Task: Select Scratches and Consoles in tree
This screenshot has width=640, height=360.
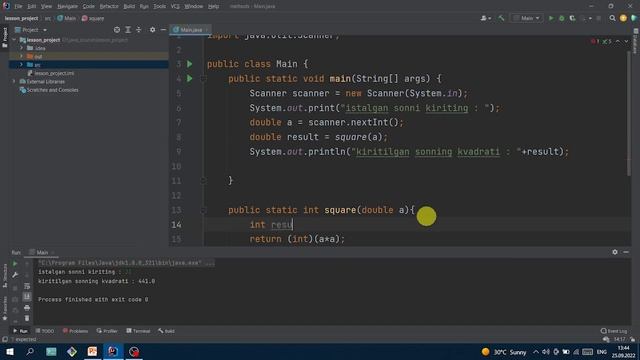Action: pos(49,90)
